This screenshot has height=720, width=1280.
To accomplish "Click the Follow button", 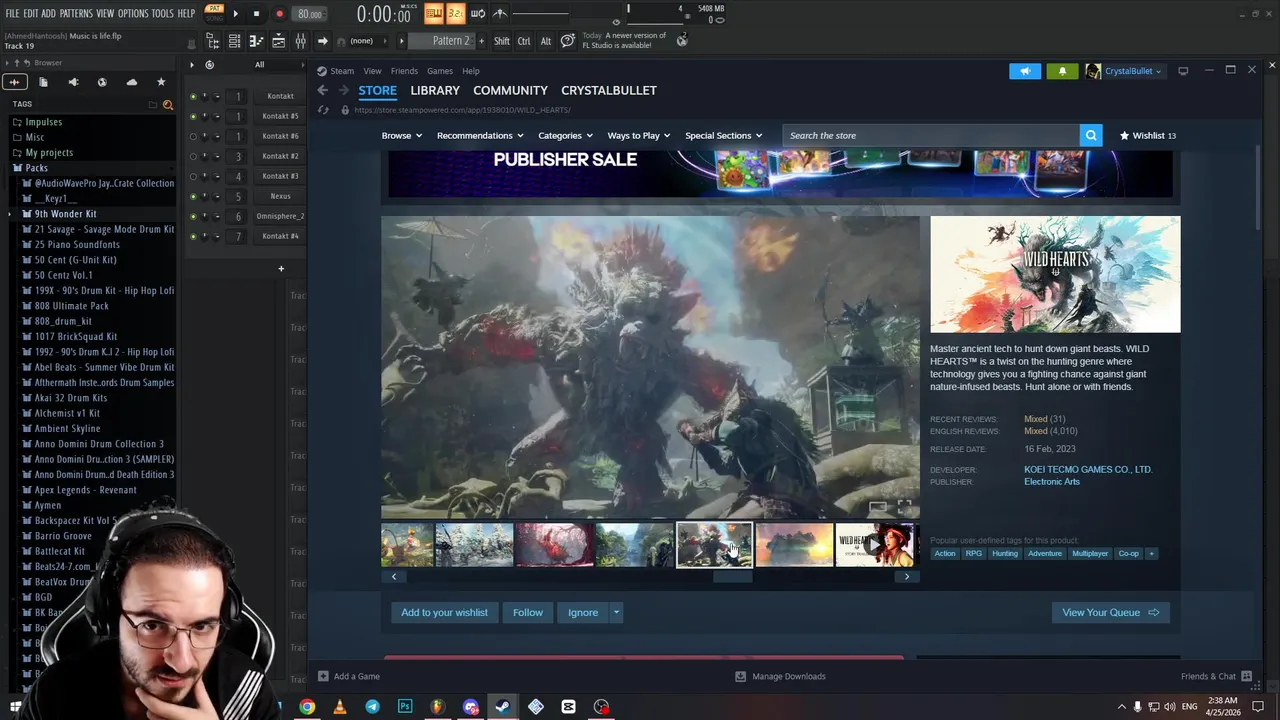I will pyautogui.click(x=528, y=612).
